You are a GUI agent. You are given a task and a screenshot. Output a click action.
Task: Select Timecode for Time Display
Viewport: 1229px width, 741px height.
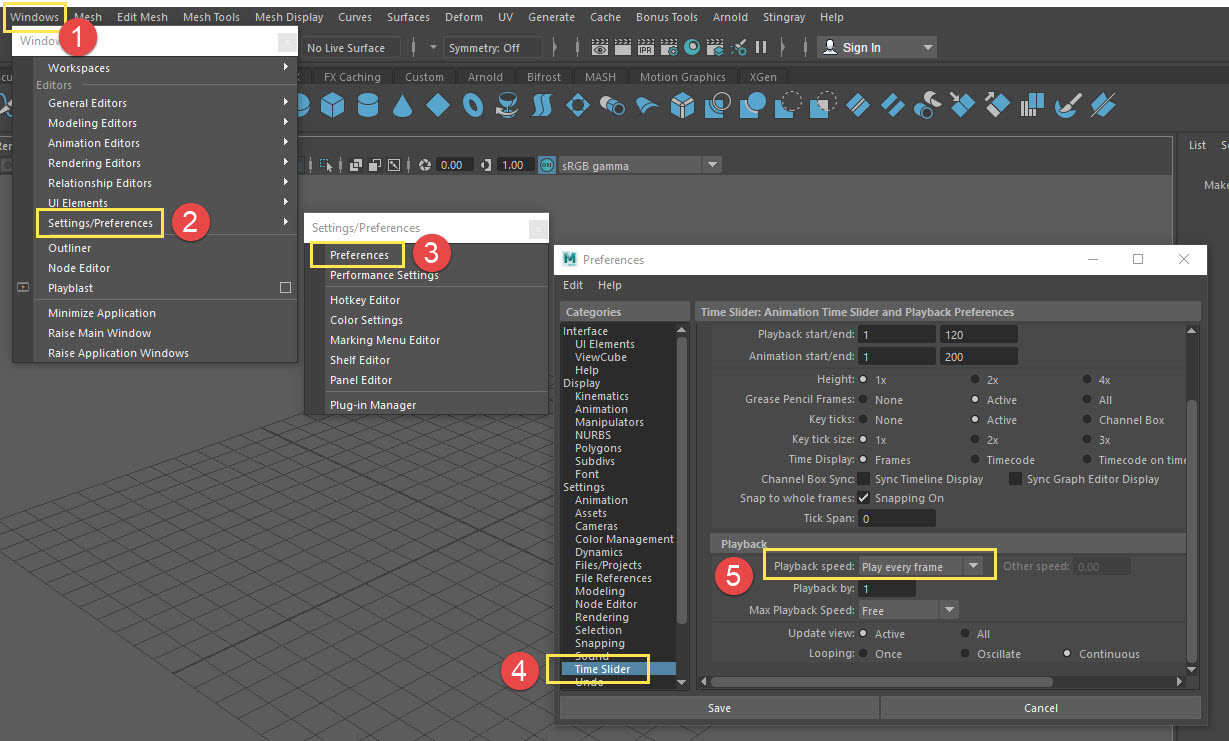[x=975, y=460]
